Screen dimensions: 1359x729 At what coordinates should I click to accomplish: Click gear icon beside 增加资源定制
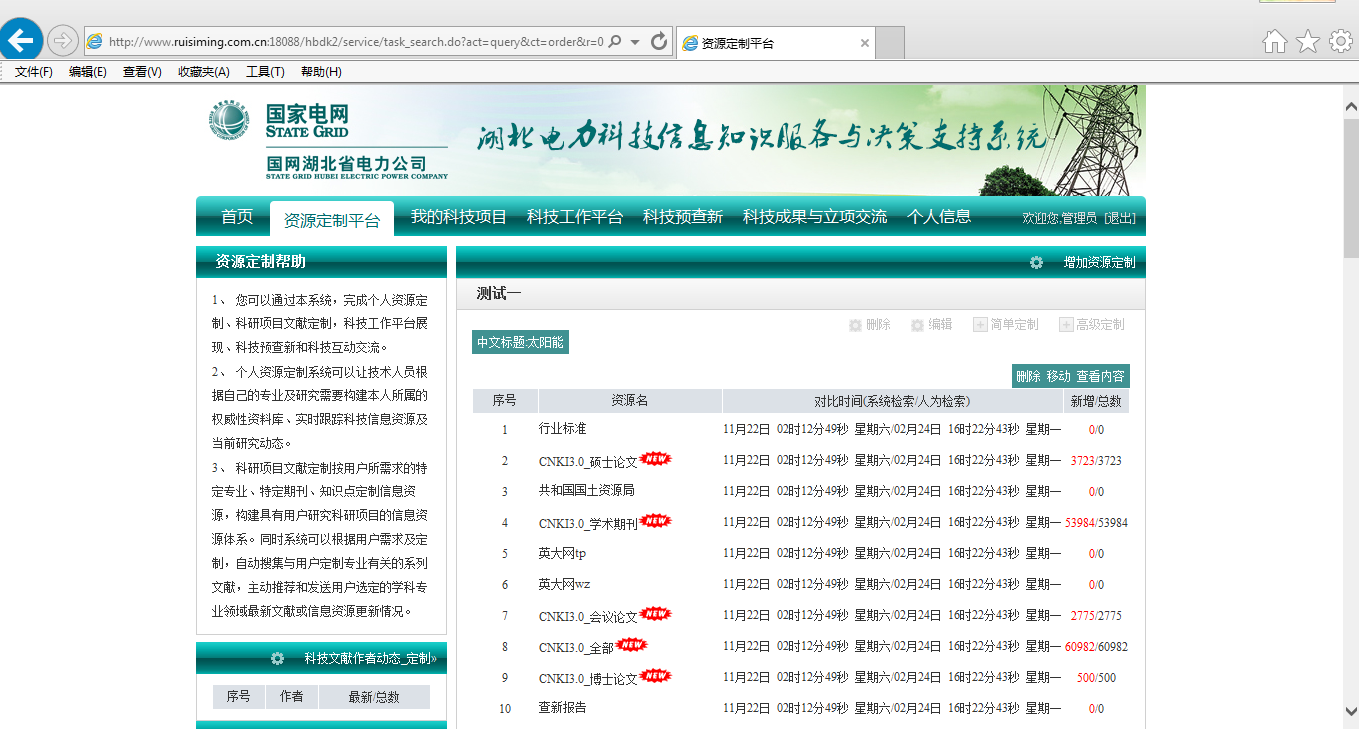coord(1036,262)
